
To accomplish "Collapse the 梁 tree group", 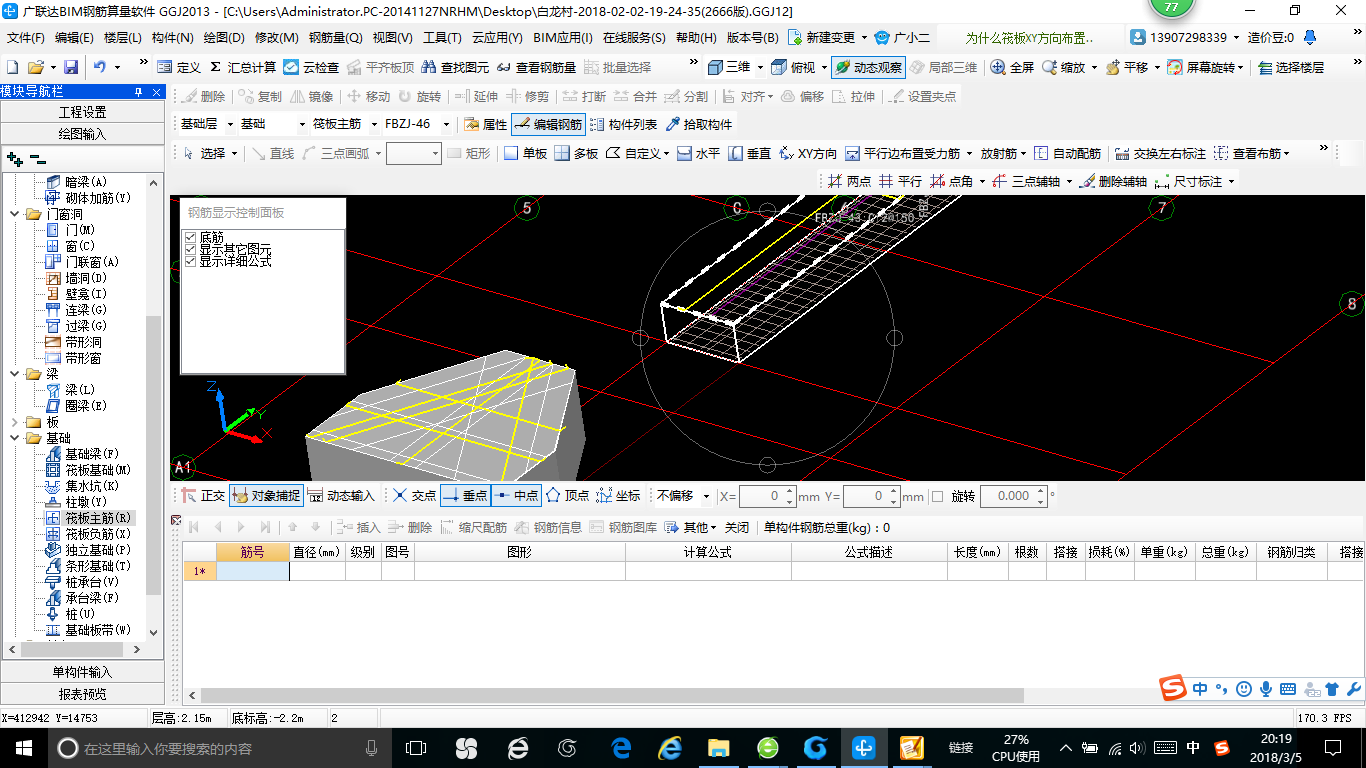I will pyautogui.click(x=15, y=374).
